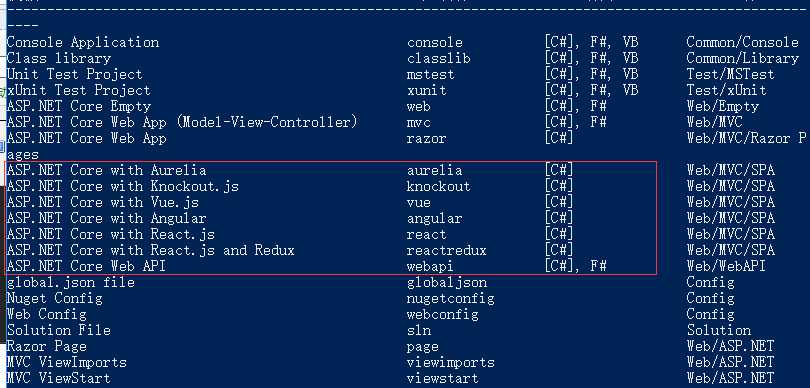Click the 'reactredux' short name
This screenshot has height=388, width=810.
446,251
